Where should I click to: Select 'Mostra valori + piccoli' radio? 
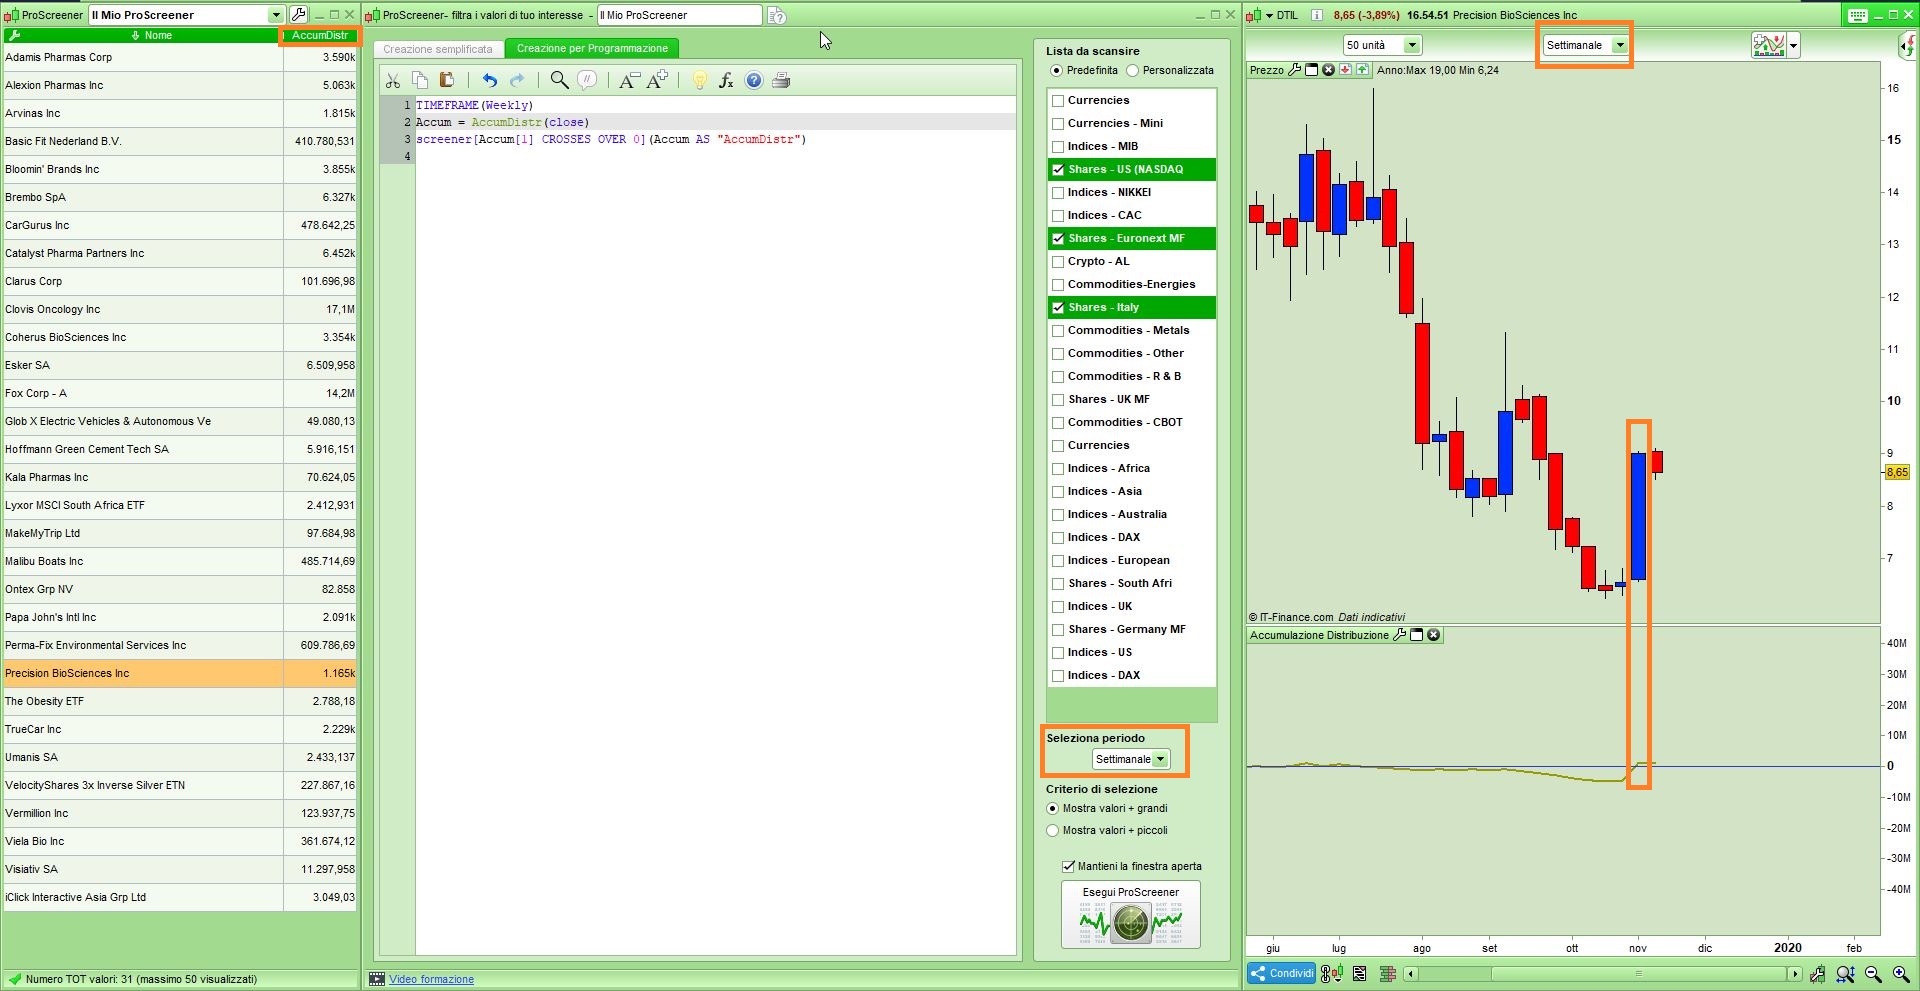pos(1052,830)
